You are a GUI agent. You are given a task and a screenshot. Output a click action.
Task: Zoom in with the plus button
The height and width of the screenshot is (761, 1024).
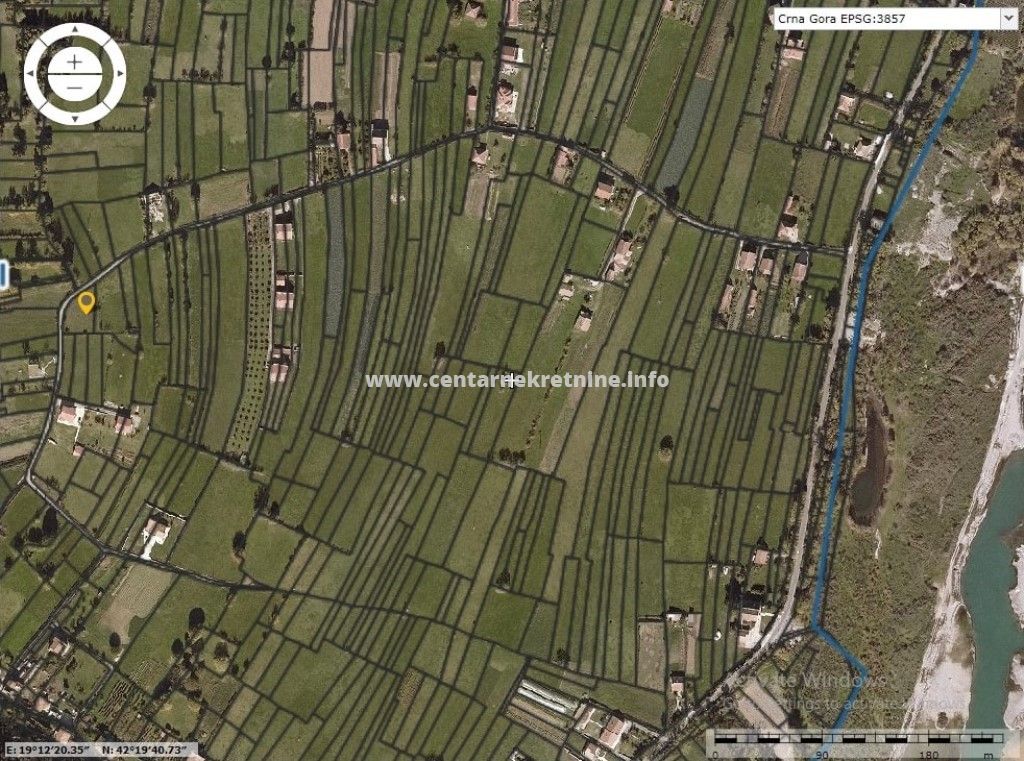coord(74,61)
